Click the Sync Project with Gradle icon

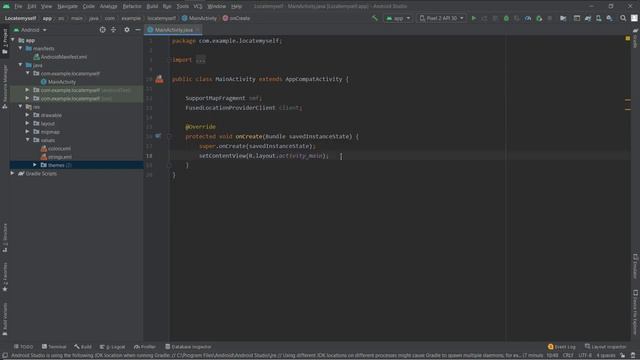[x=588, y=18]
